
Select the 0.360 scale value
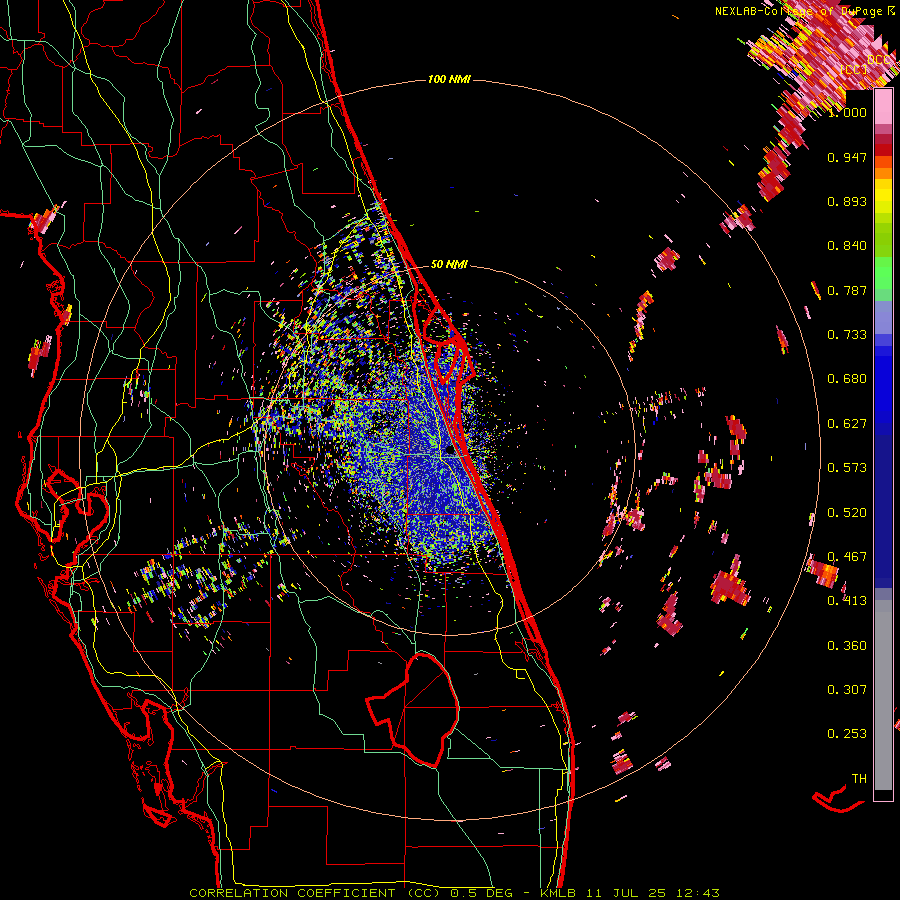(847, 646)
